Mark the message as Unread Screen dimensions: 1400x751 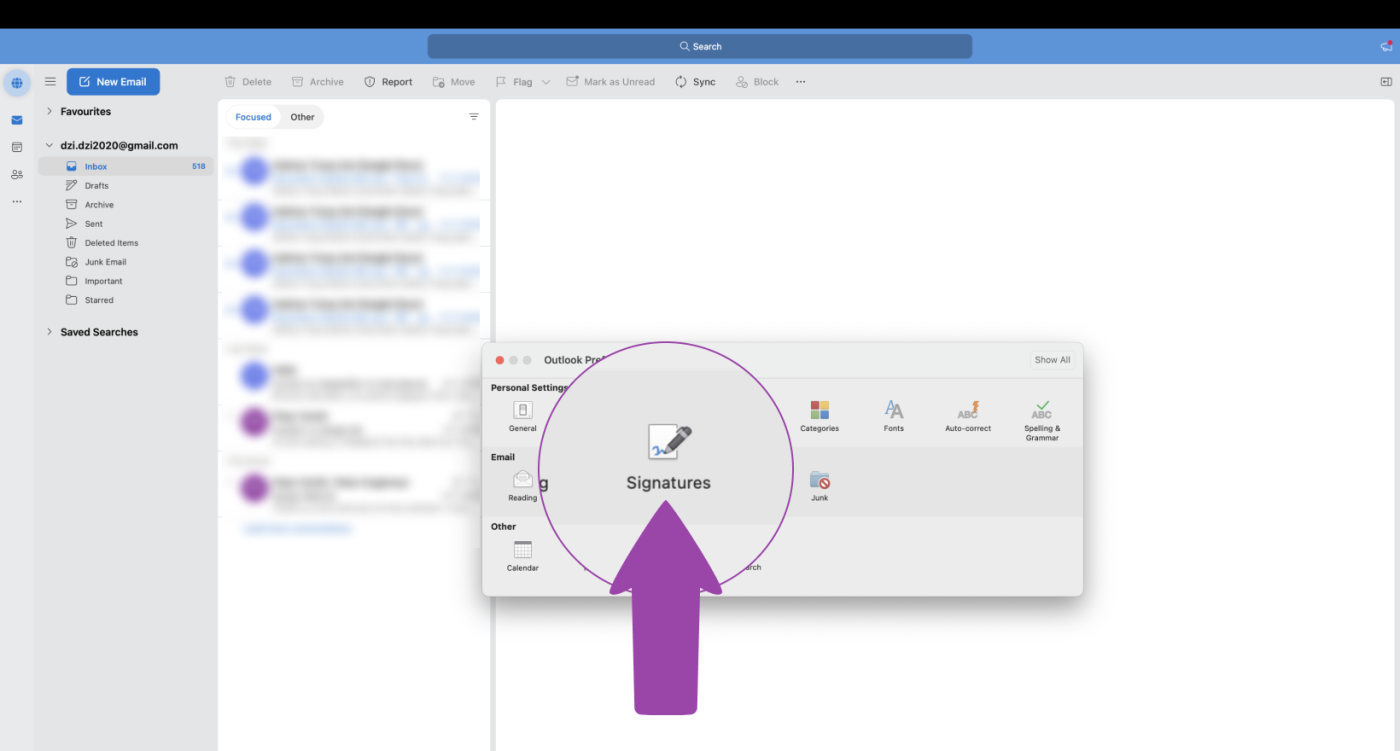pos(611,82)
